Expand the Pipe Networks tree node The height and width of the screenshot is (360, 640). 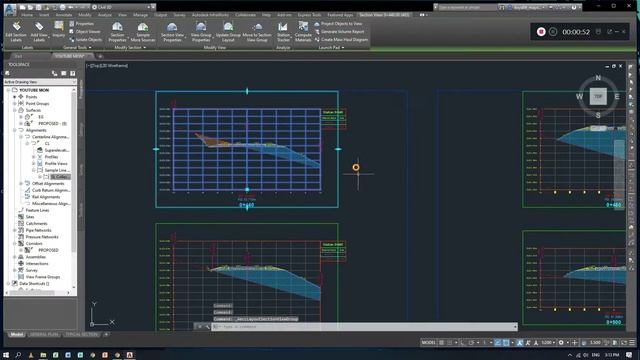point(15,230)
